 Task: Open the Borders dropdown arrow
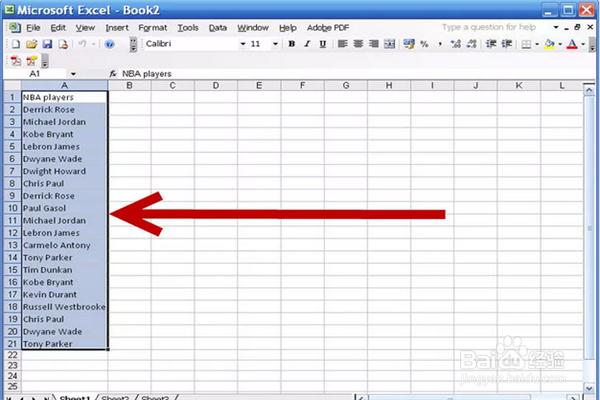coord(537,44)
